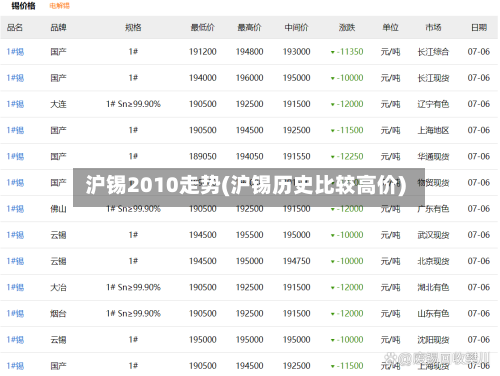Click the 佛山 brand cell
Image resolution: width=500 pixels, height=376 pixels.
click(58, 209)
